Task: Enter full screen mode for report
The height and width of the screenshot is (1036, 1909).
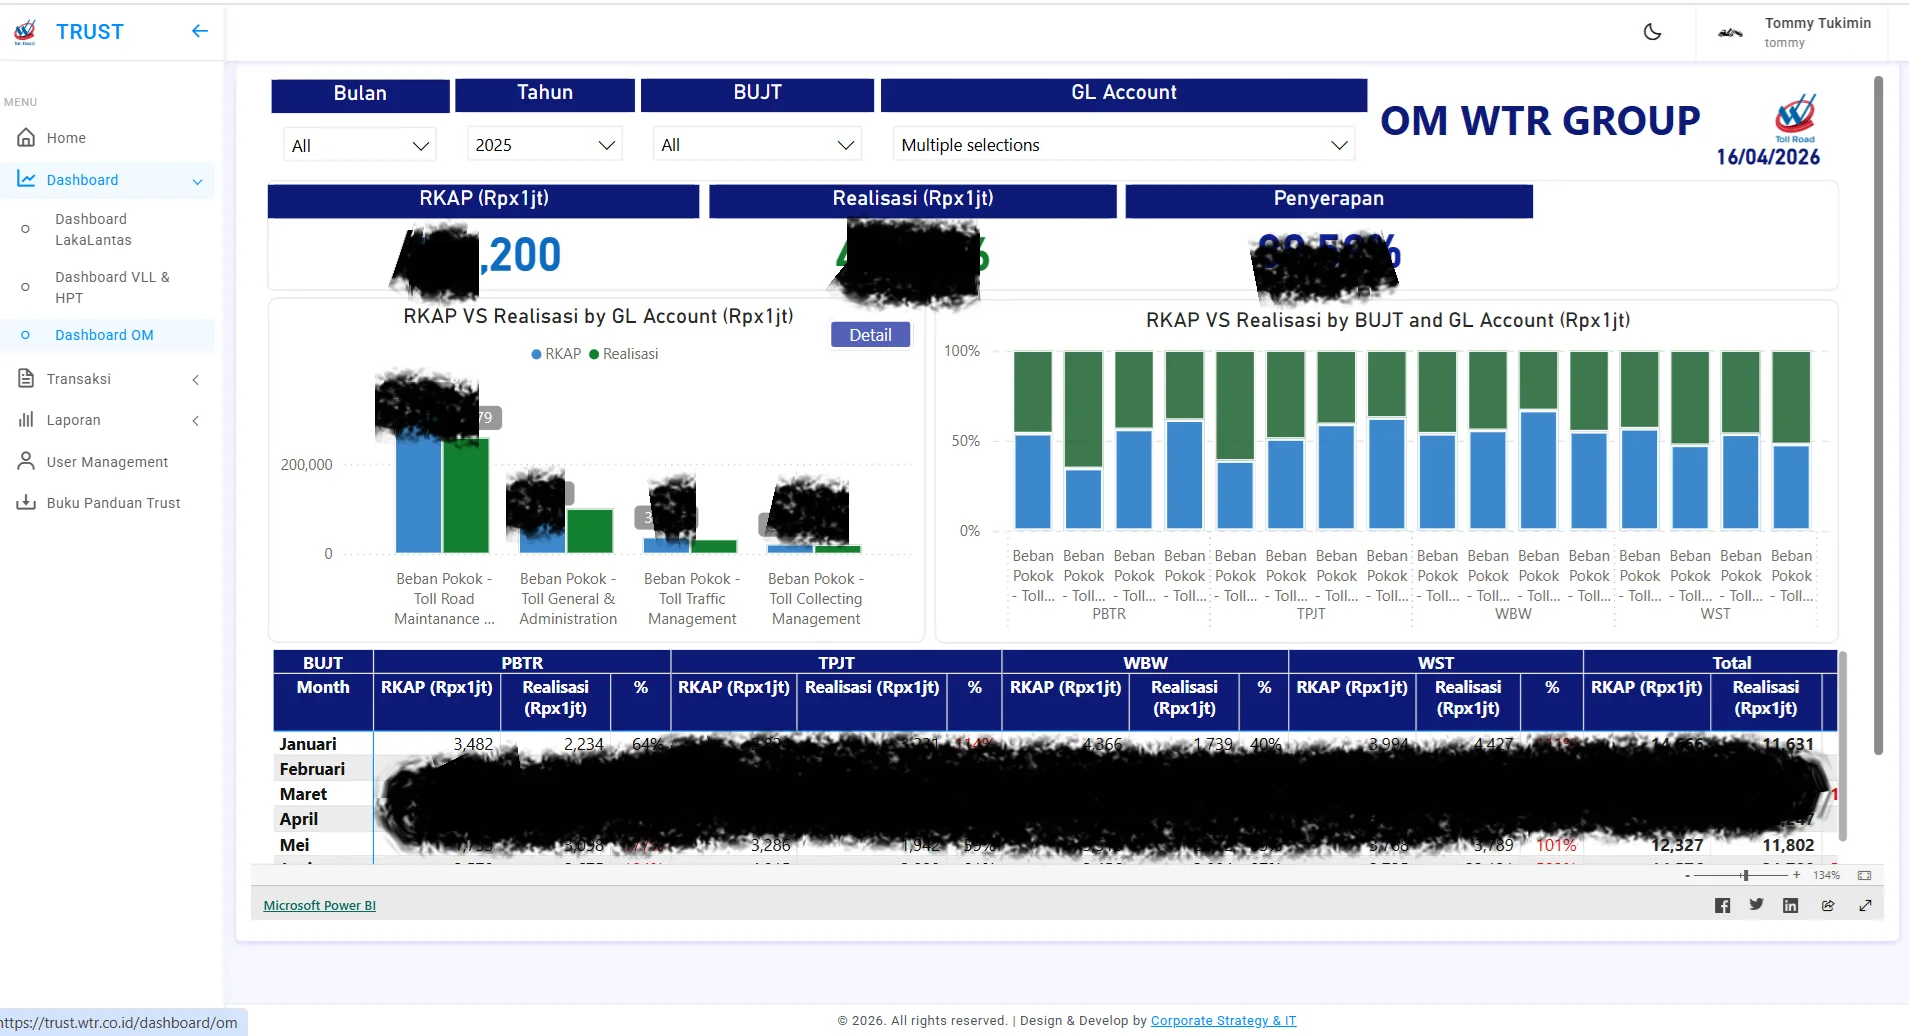Action: [x=1865, y=905]
